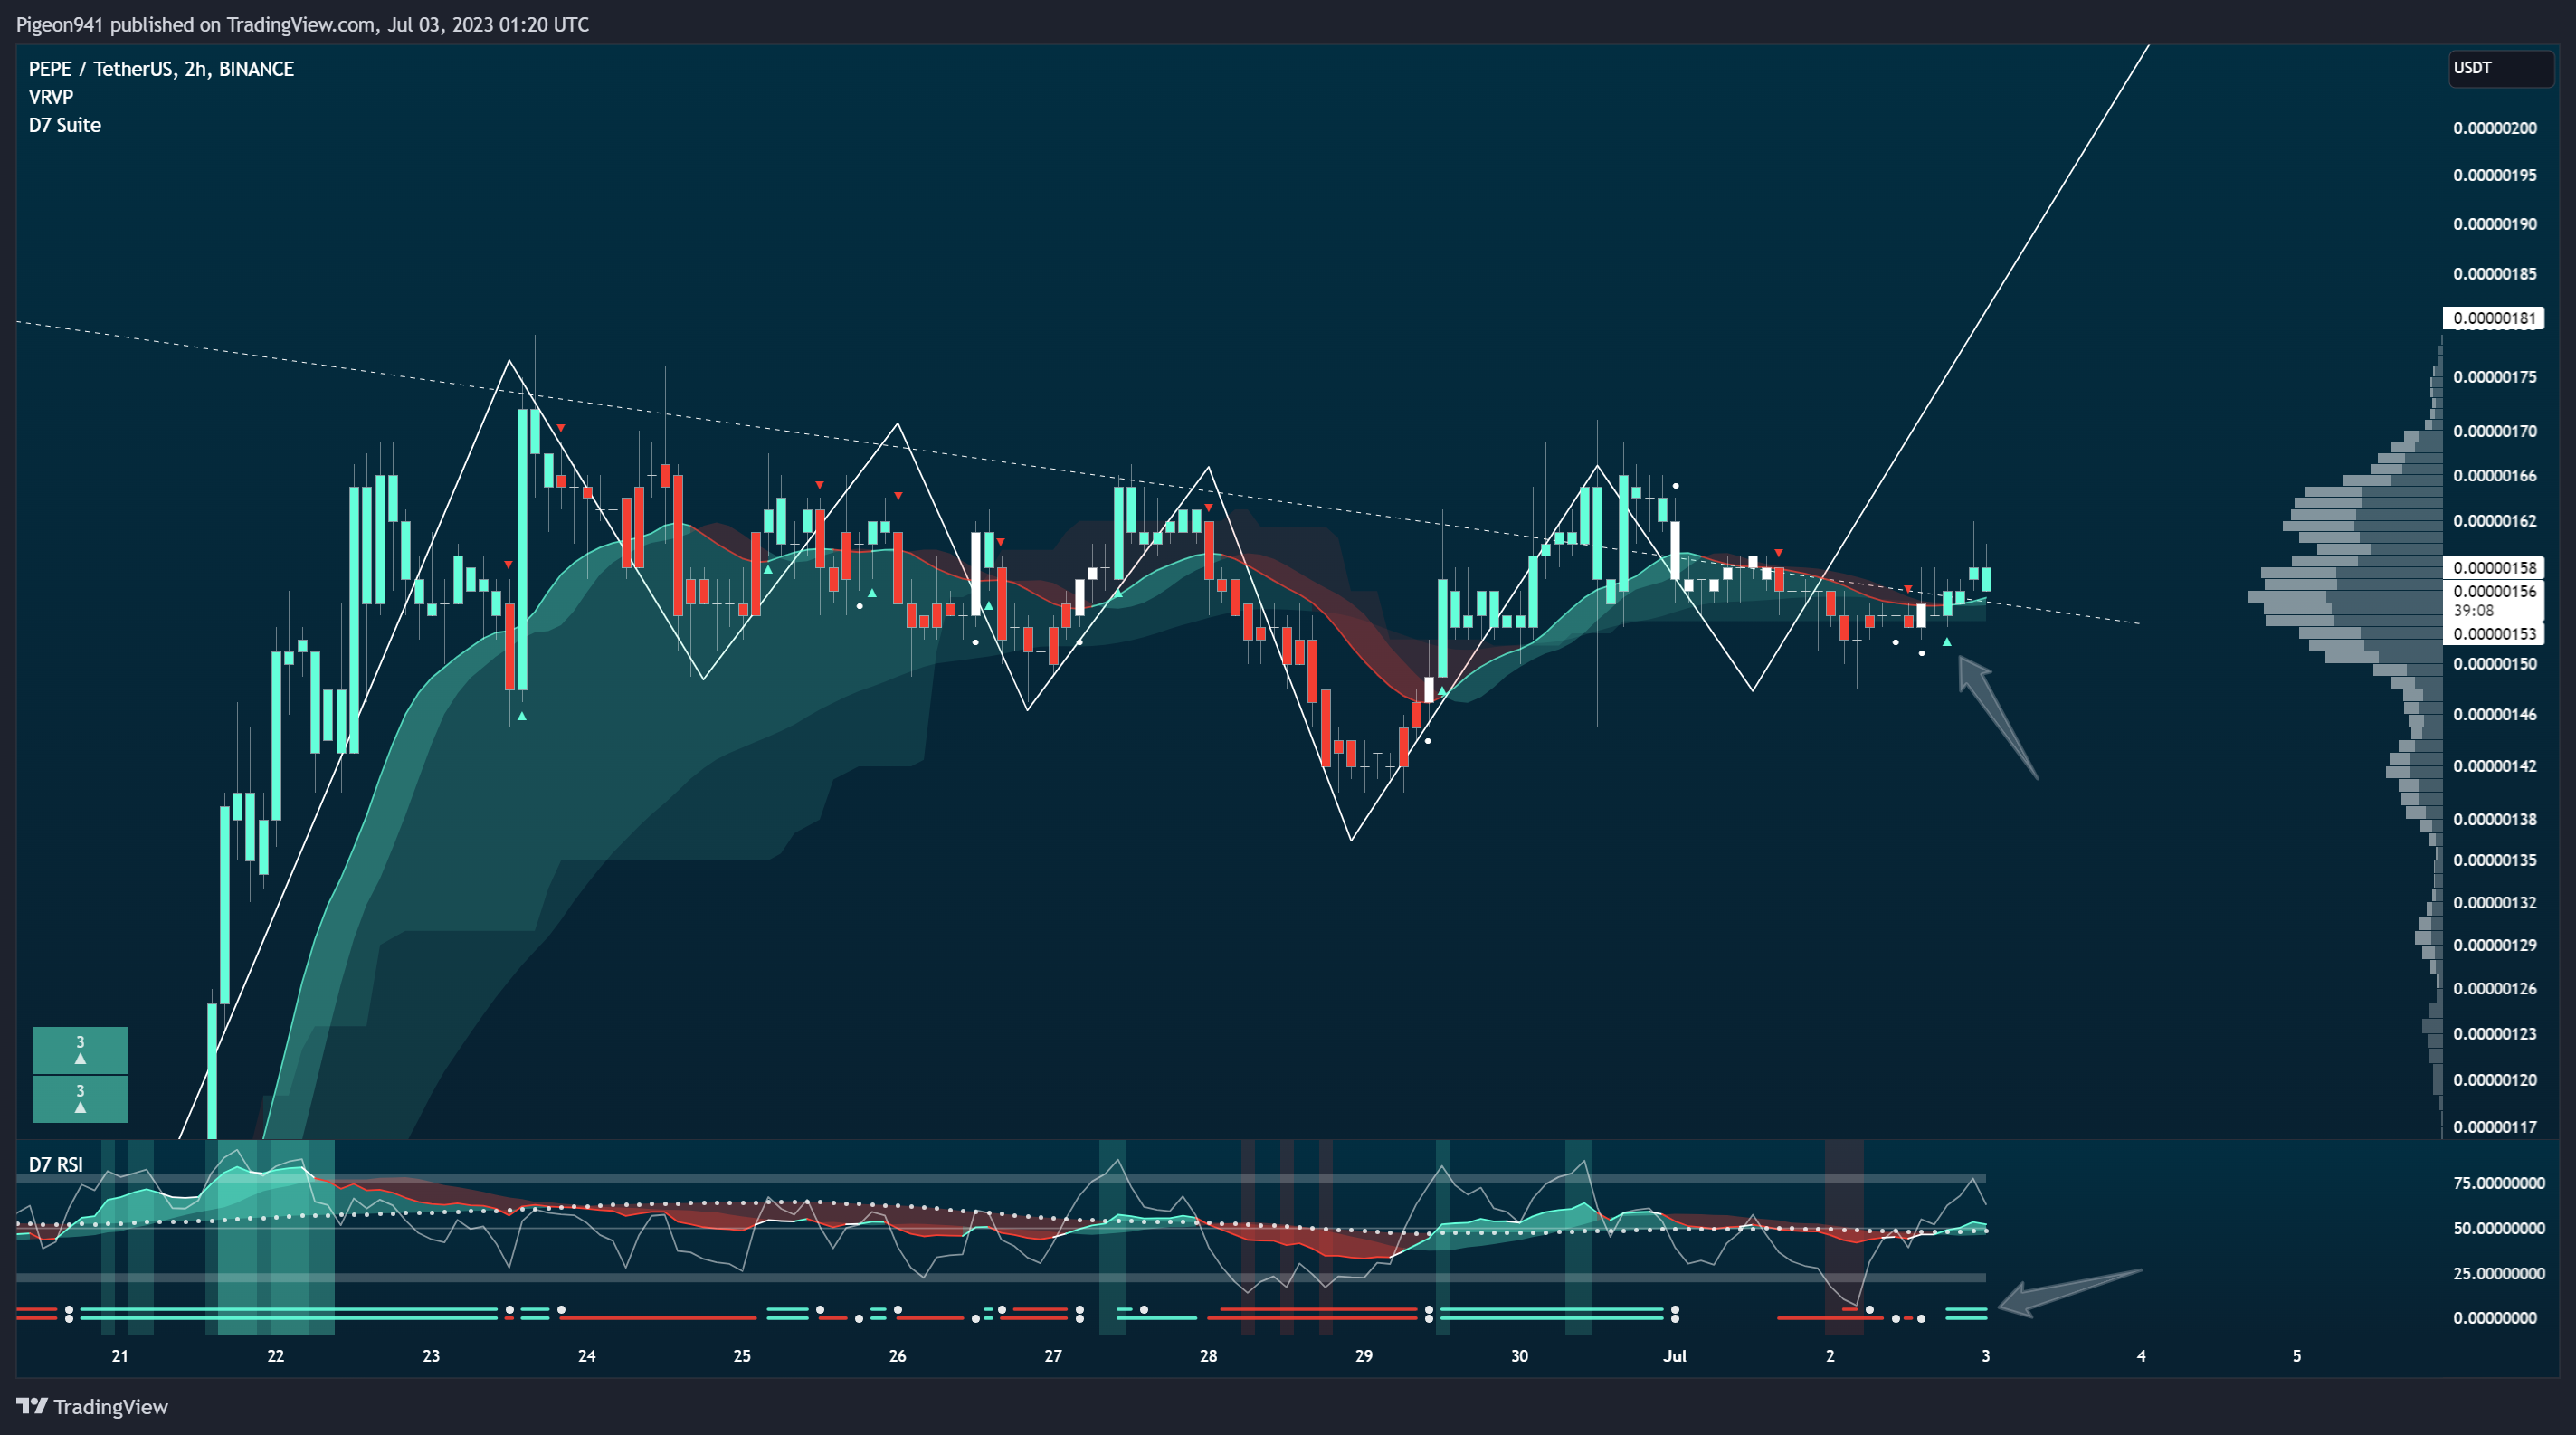Screen dimensions: 2576x1435
Task: Click the D7 RSI pane label
Action: point(56,1164)
